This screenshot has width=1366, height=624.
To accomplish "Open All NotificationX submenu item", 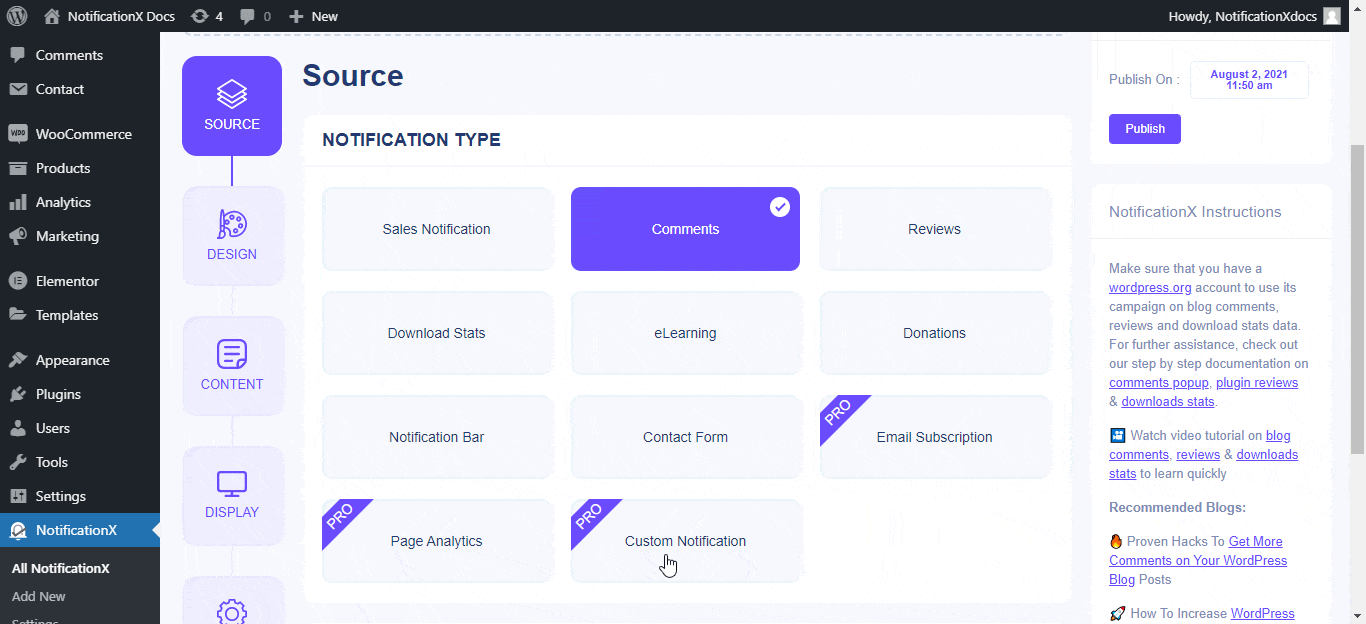I will [60, 568].
